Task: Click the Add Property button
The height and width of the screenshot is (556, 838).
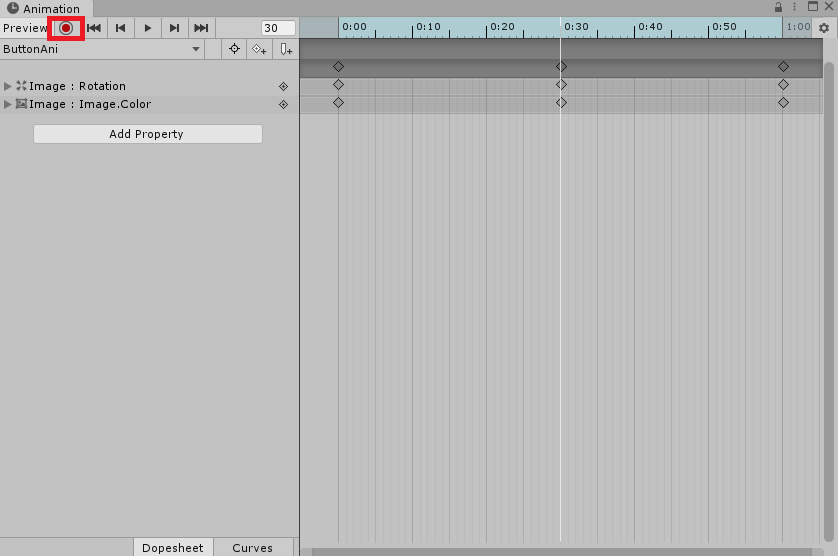Action: 148,134
